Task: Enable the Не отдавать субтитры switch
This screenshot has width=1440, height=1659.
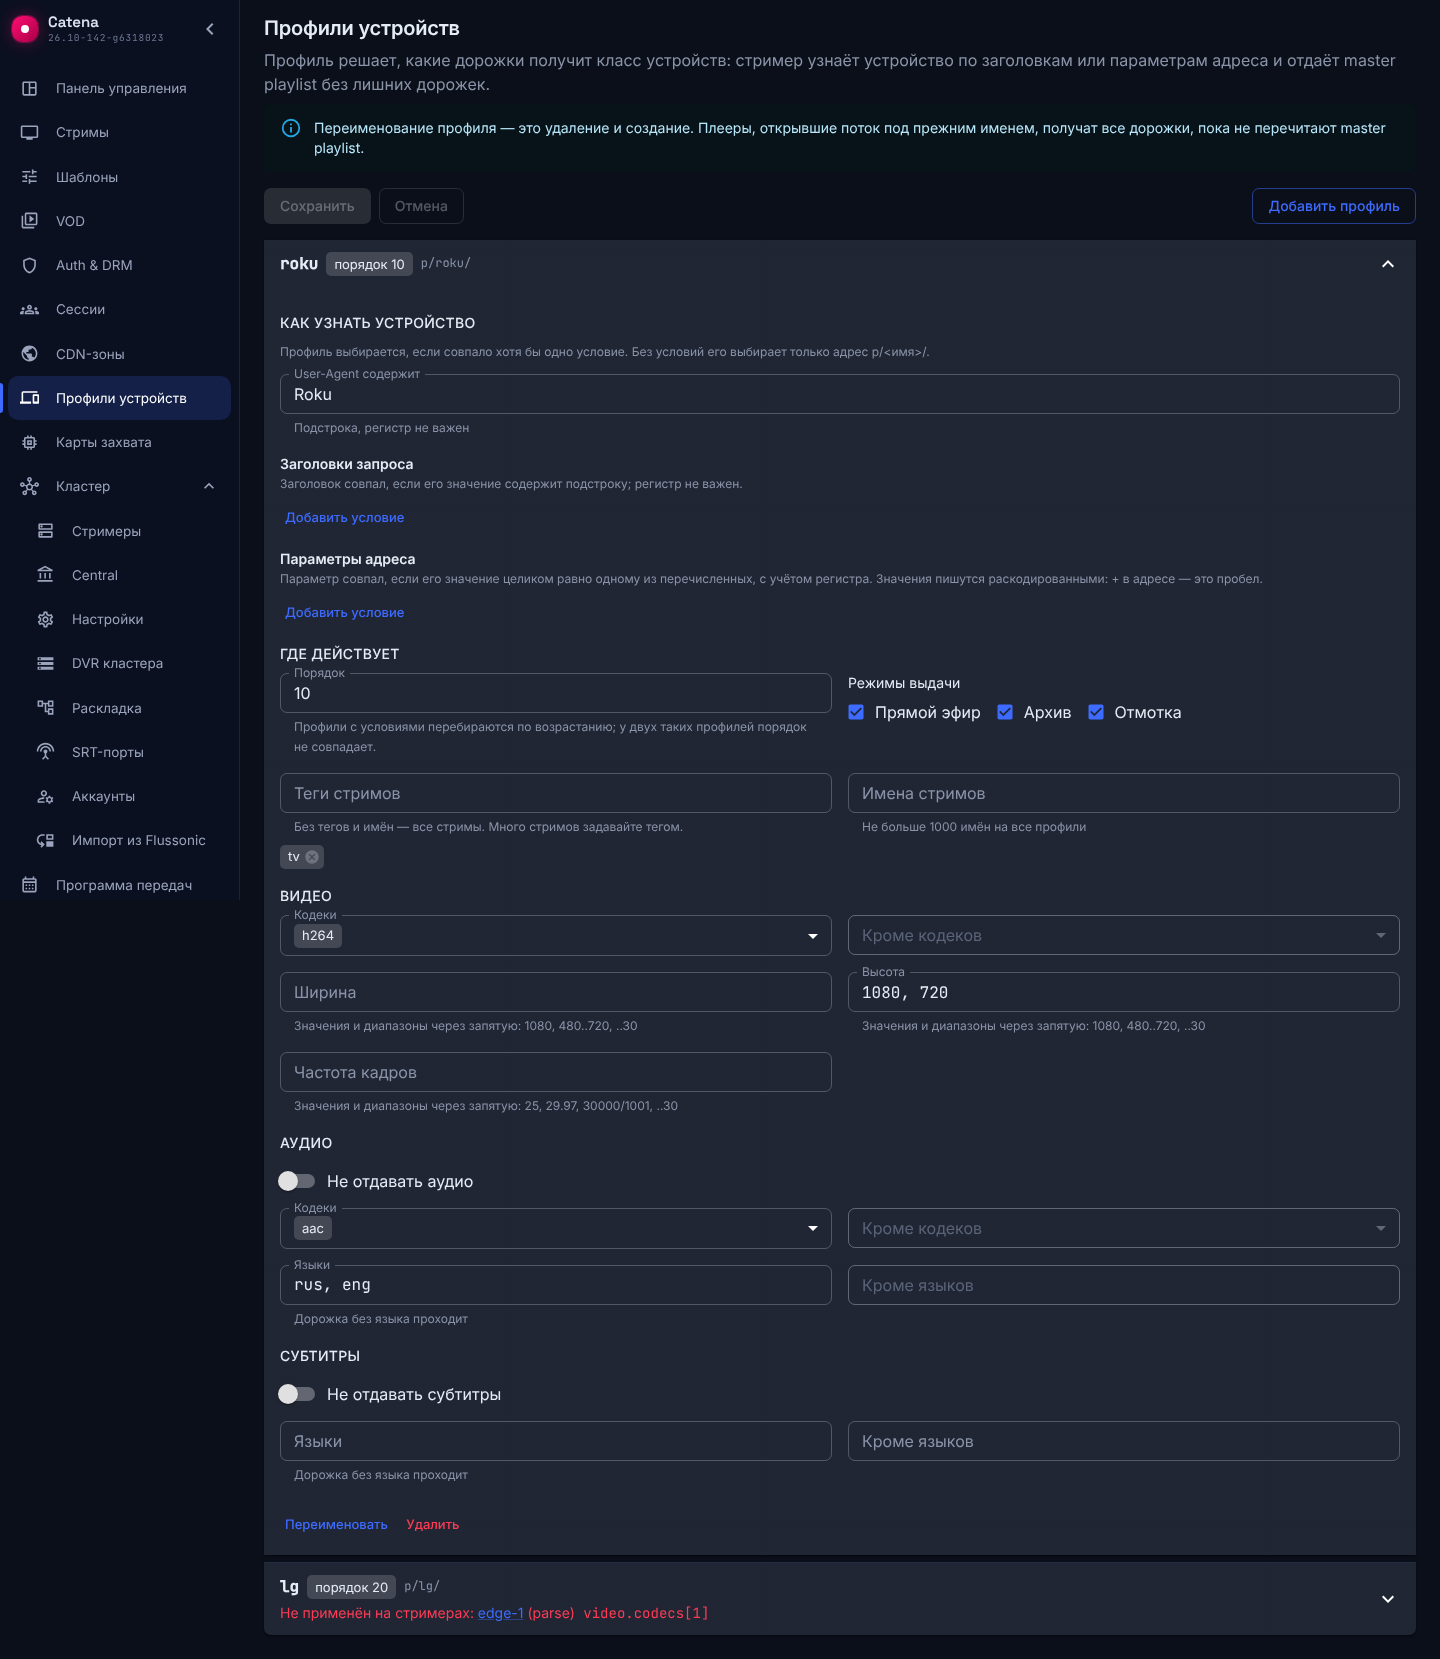Action: (x=297, y=1394)
